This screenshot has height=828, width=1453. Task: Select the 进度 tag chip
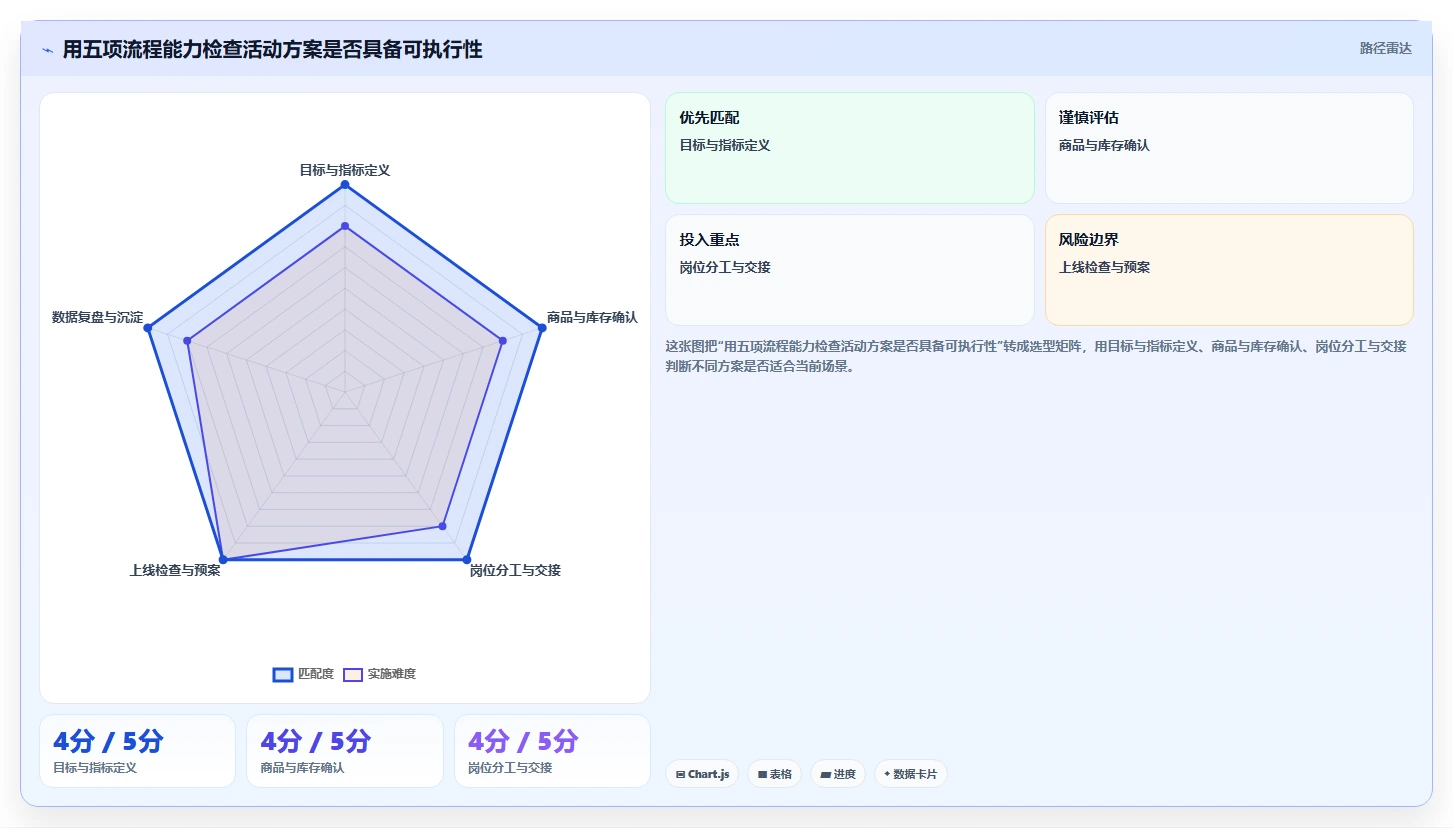[838, 774]
